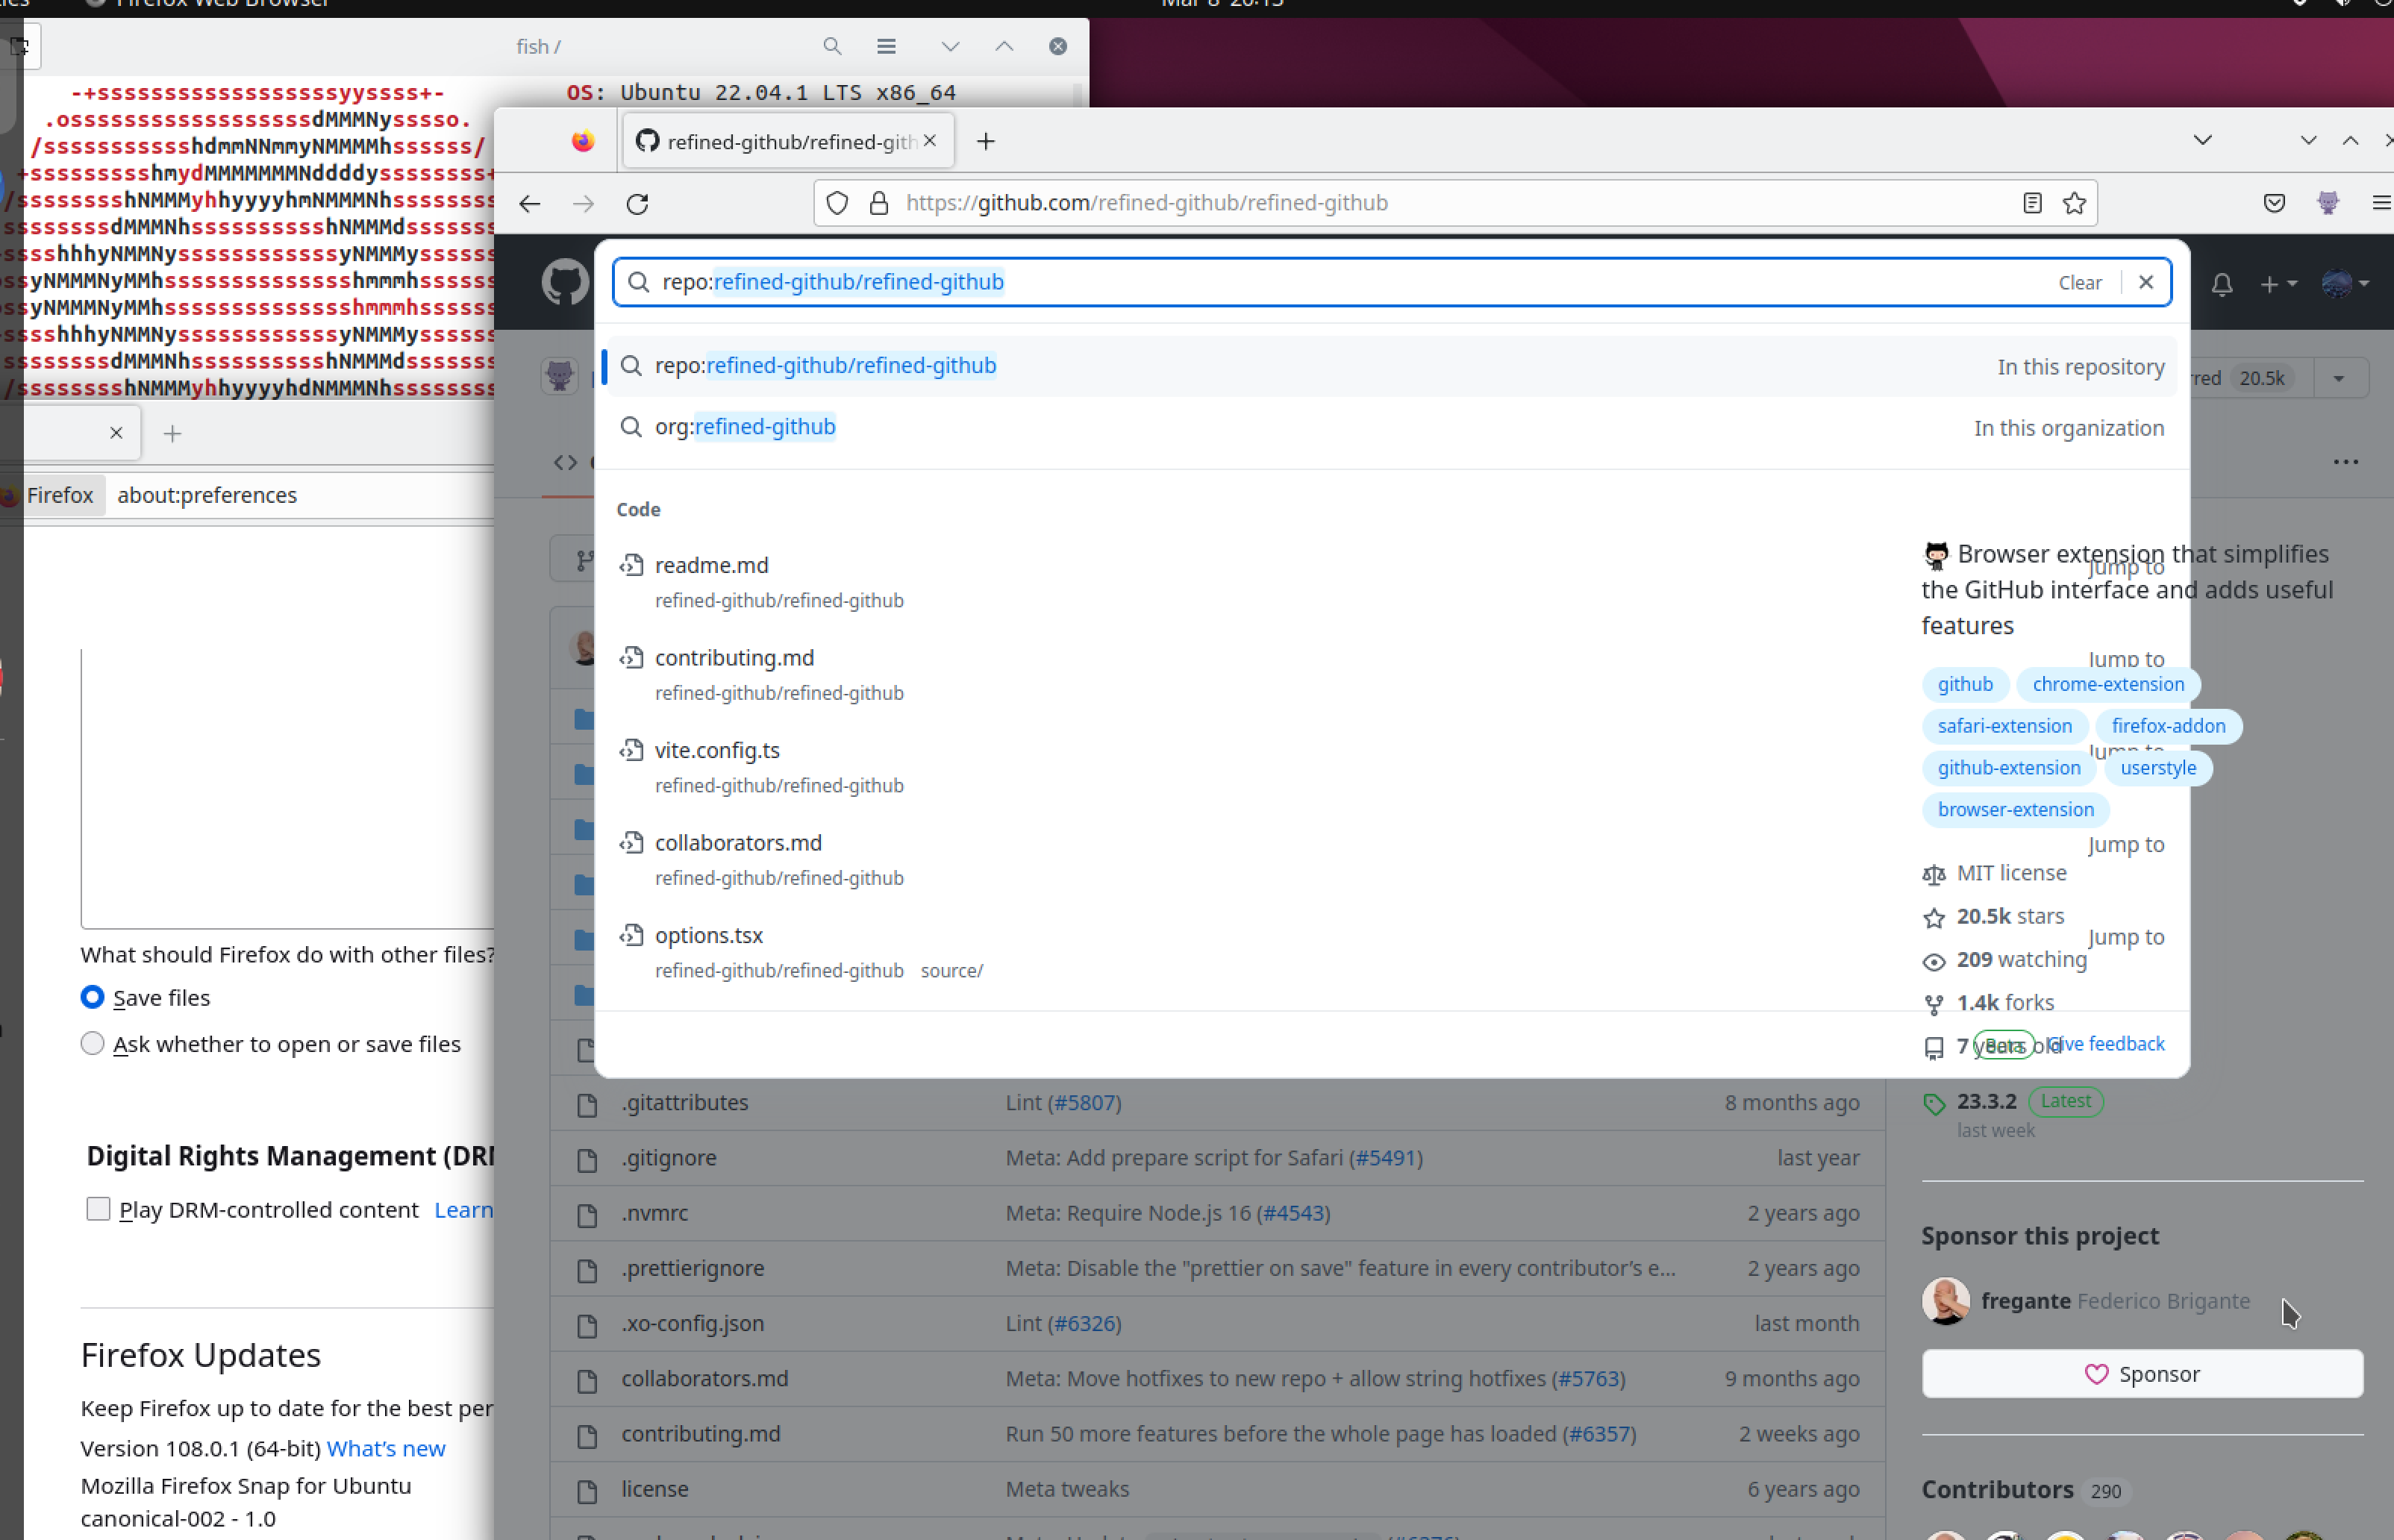Open the list-all-tabs chevron
The height and width of the screenshot is (1540, 2394).
point(2203,140)
